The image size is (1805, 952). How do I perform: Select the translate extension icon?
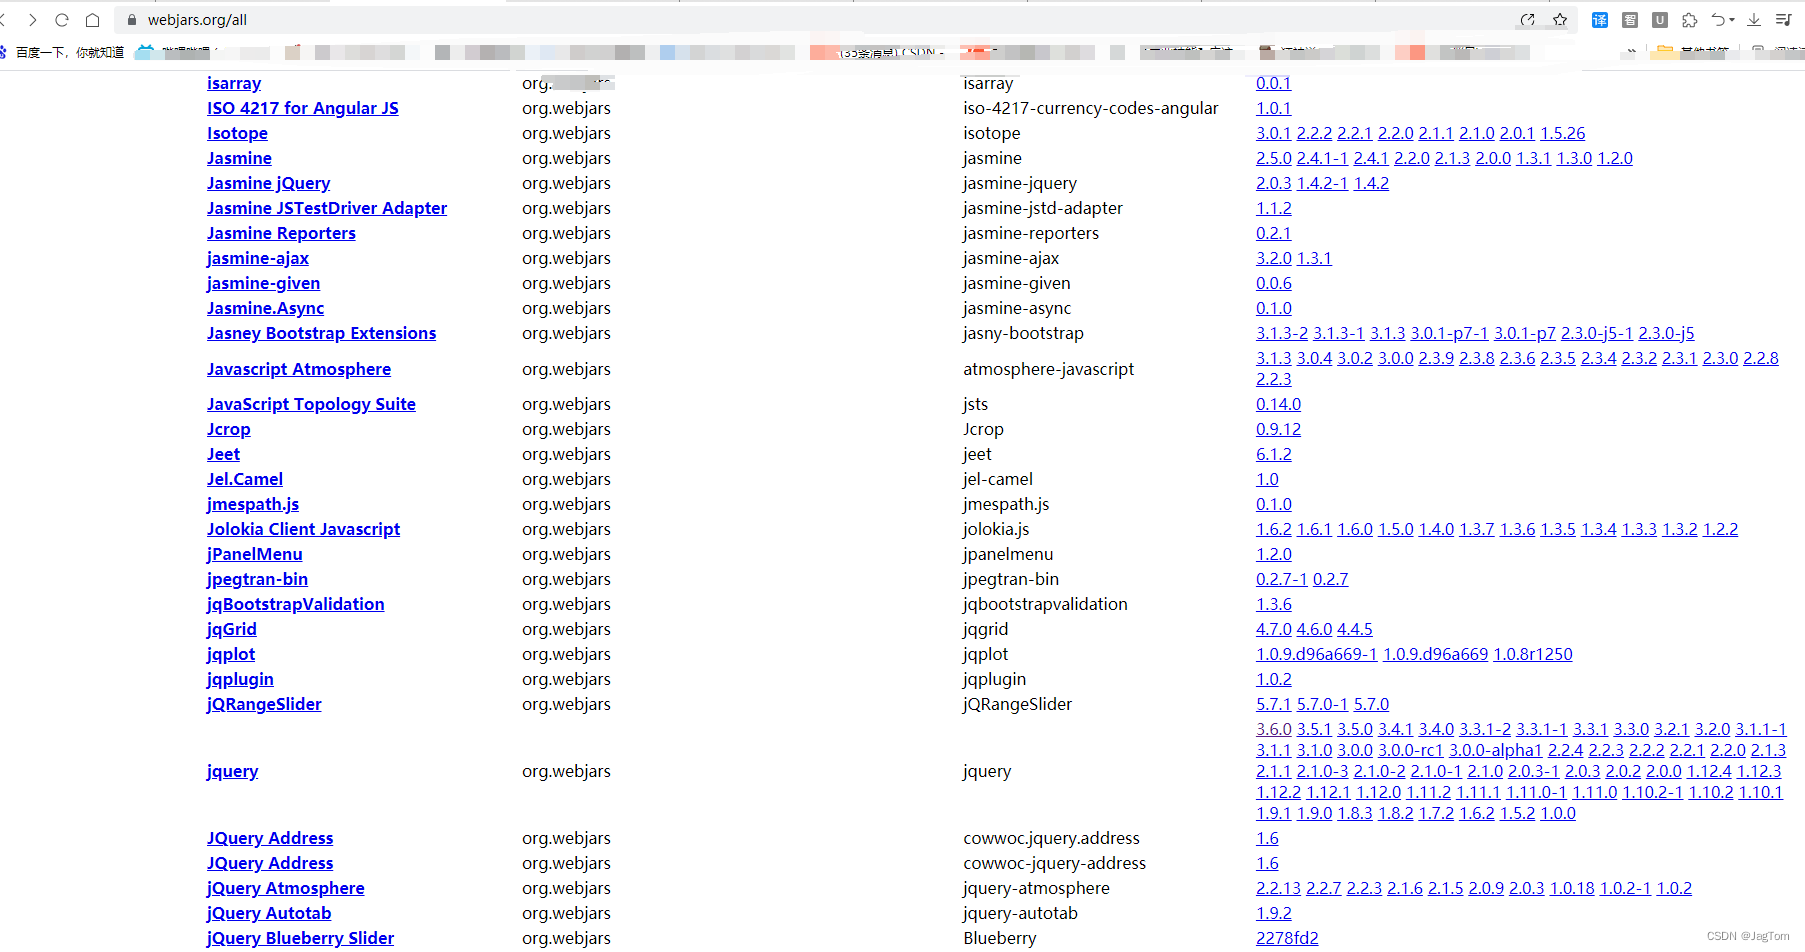1598,20
